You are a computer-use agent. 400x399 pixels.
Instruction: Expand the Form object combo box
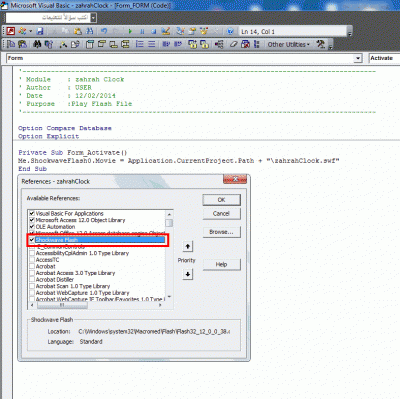tap(358, 58)
